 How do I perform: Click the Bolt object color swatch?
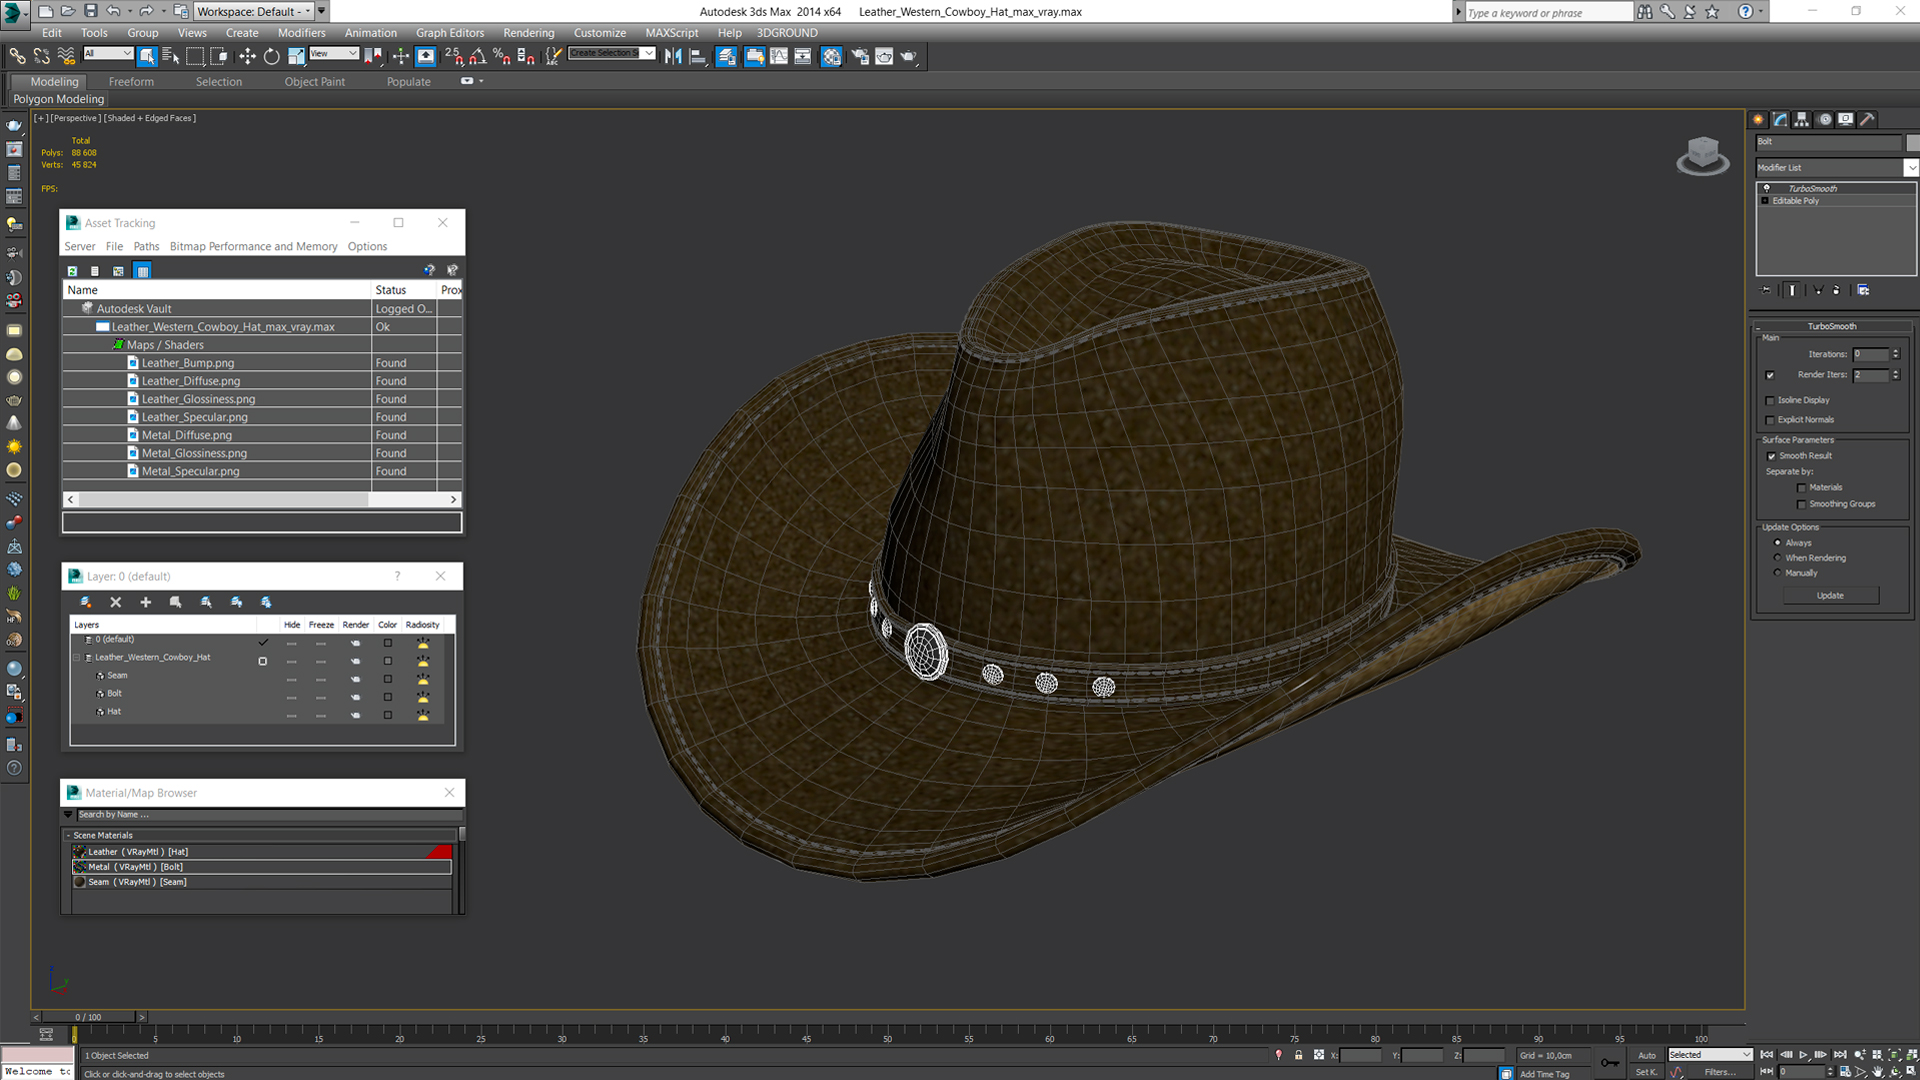tap(1912, 142)
